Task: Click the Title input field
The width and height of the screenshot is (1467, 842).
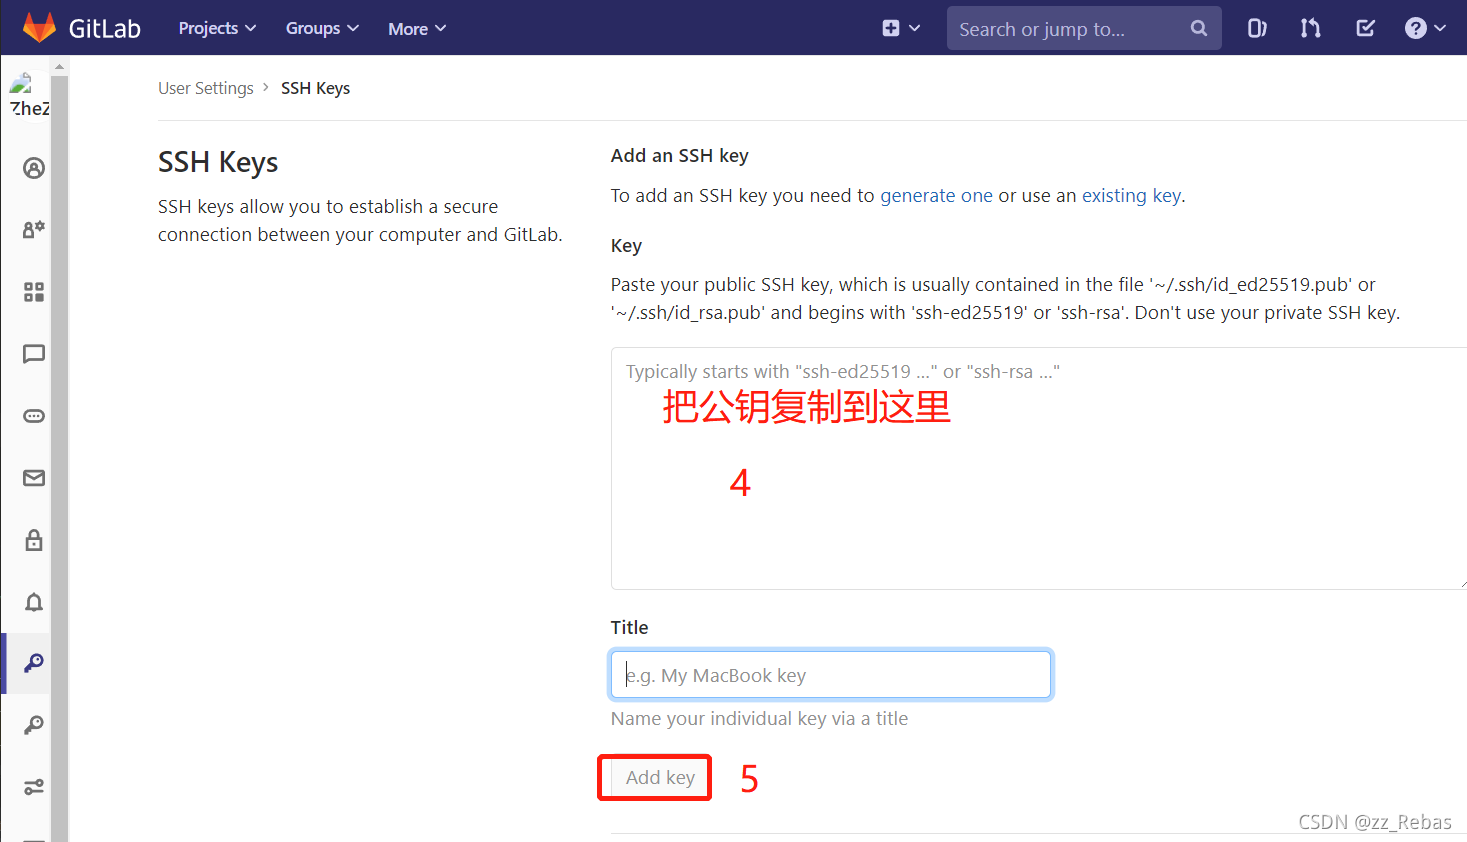Action: [x=831, y=675]
